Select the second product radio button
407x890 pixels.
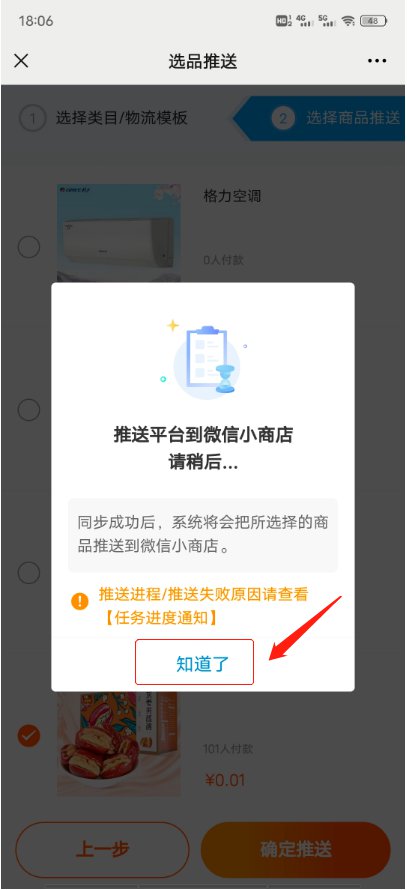click(x=29, y=409)
